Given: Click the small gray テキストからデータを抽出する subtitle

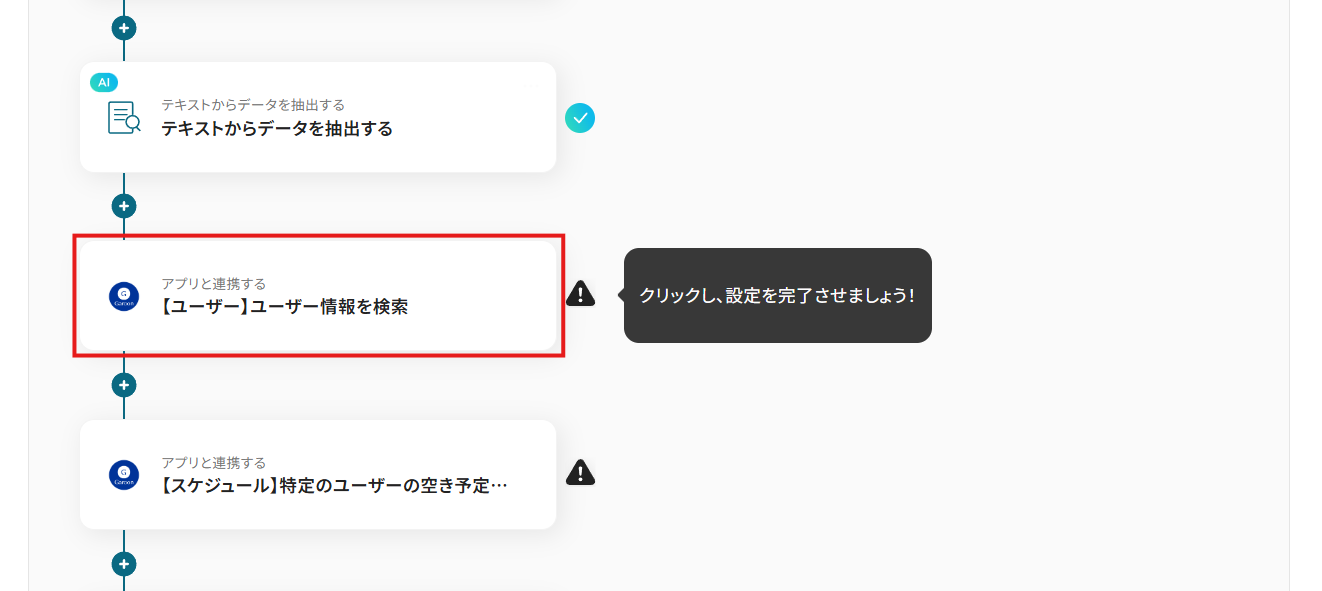Looking at the screenshot, I should coord(253,105).
